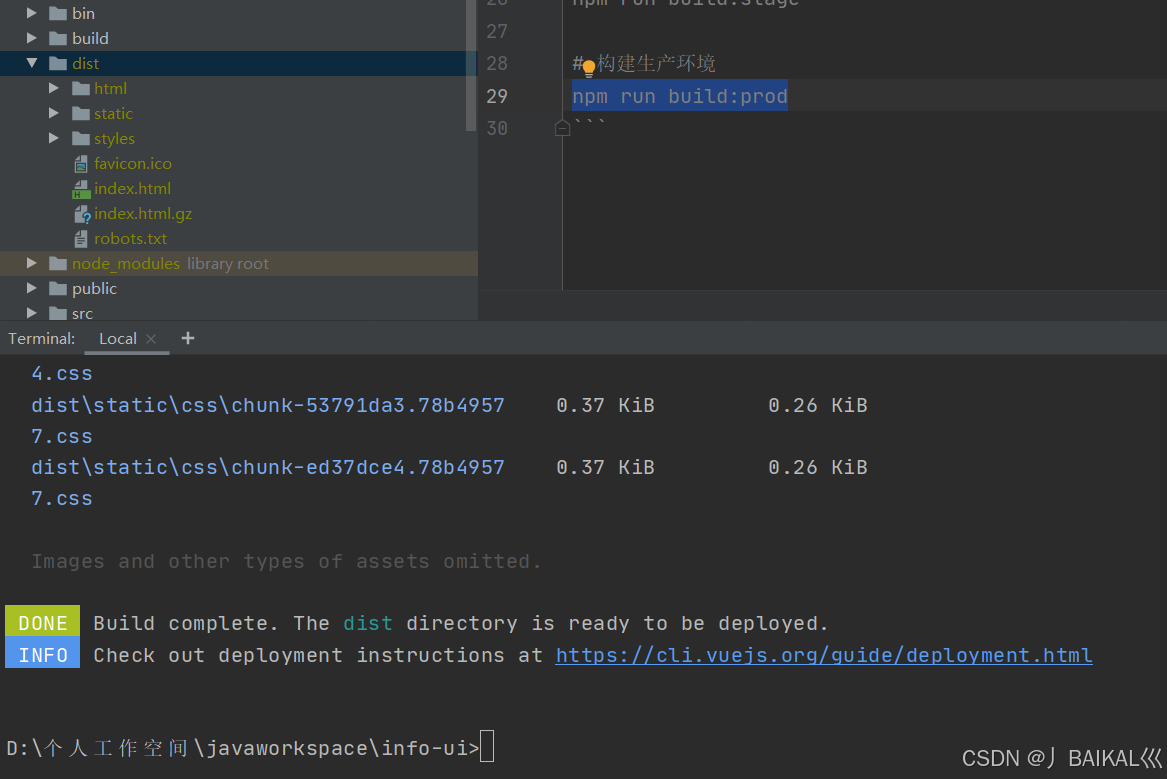Screen dimensions: 1167x779
Task: Click the index.html file icon
Action: pyautogui.click(x=81, y=189)
